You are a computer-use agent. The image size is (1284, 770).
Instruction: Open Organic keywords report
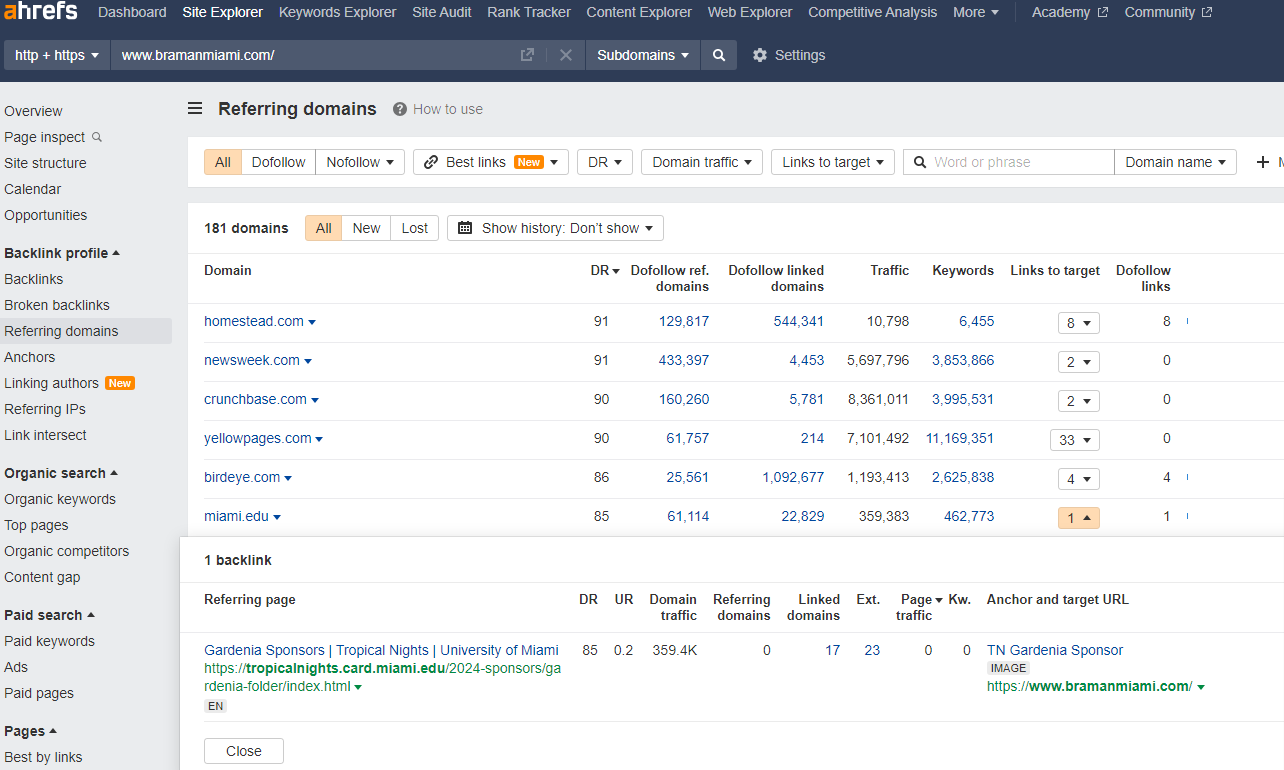tap(60, 499)
